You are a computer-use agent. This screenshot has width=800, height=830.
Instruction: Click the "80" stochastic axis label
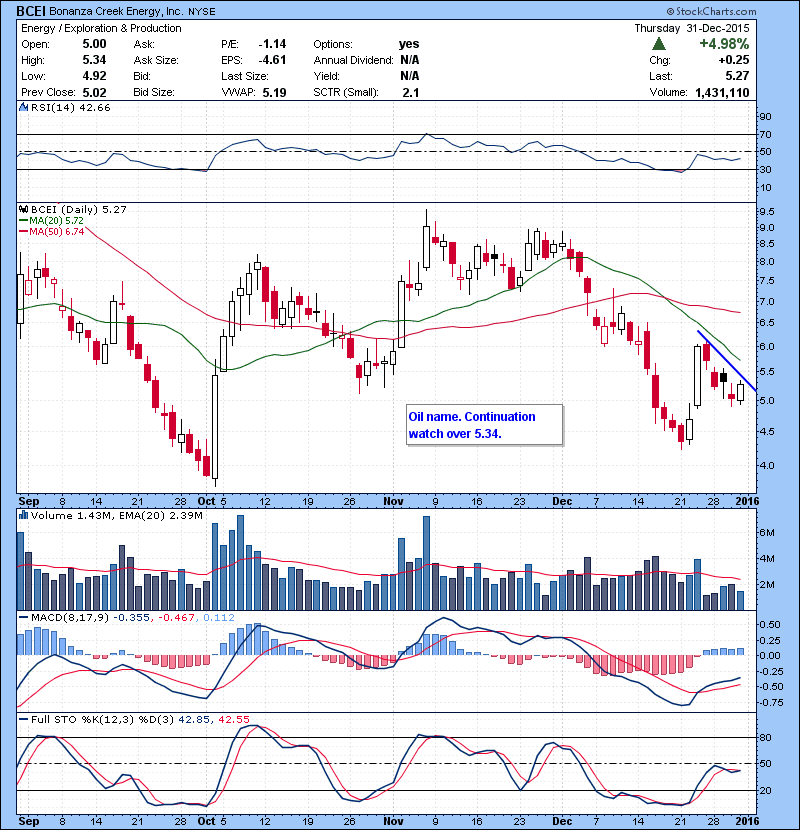(766, 737)
